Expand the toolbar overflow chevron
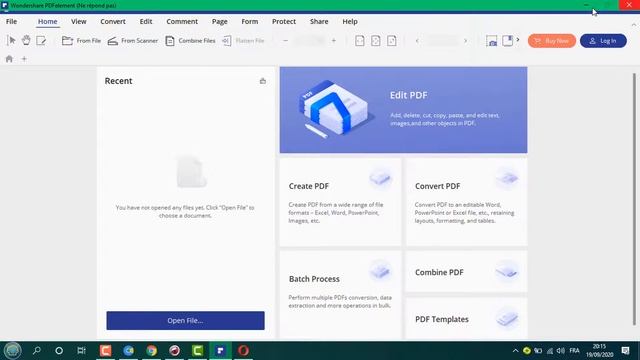The image size is (640, 360). pos(518,40)
